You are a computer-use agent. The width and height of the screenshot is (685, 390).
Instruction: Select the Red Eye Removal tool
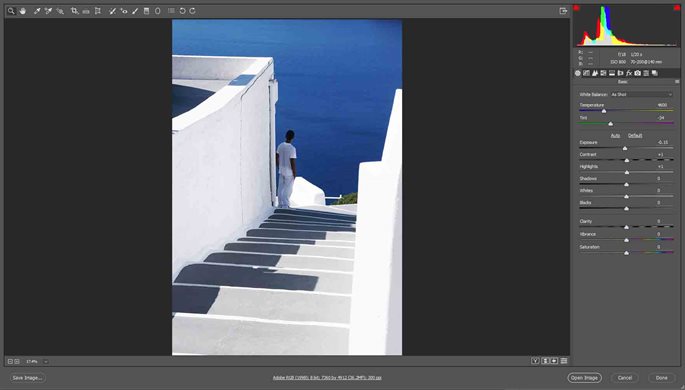pyautogui.click(x=124, y=11)
